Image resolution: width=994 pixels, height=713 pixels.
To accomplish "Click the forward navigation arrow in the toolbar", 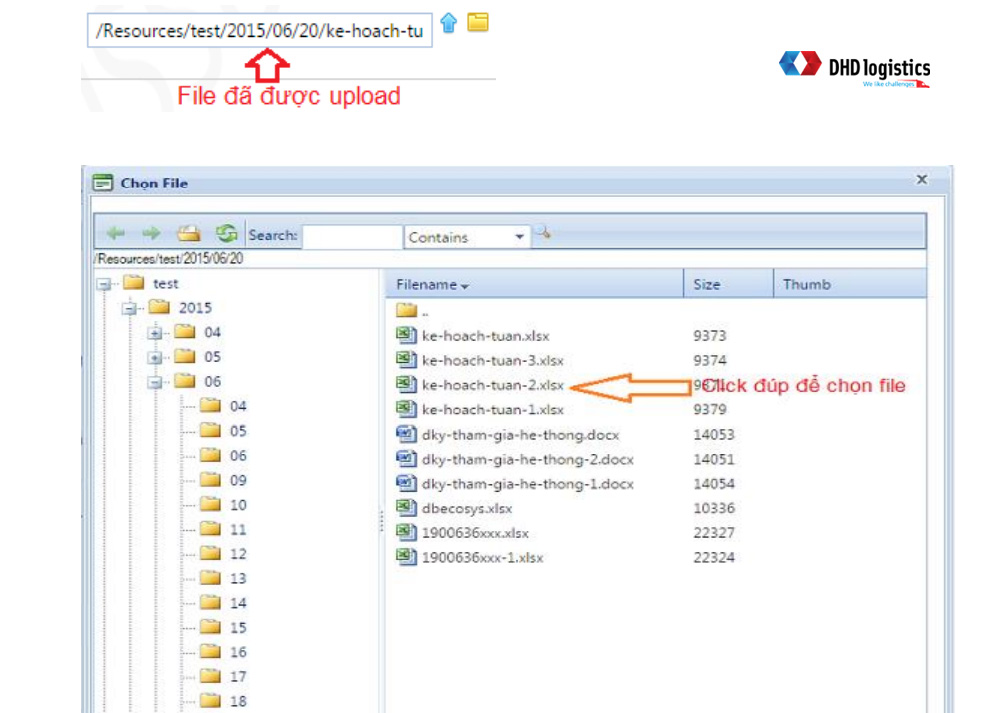I will click(x=151, y=232).
